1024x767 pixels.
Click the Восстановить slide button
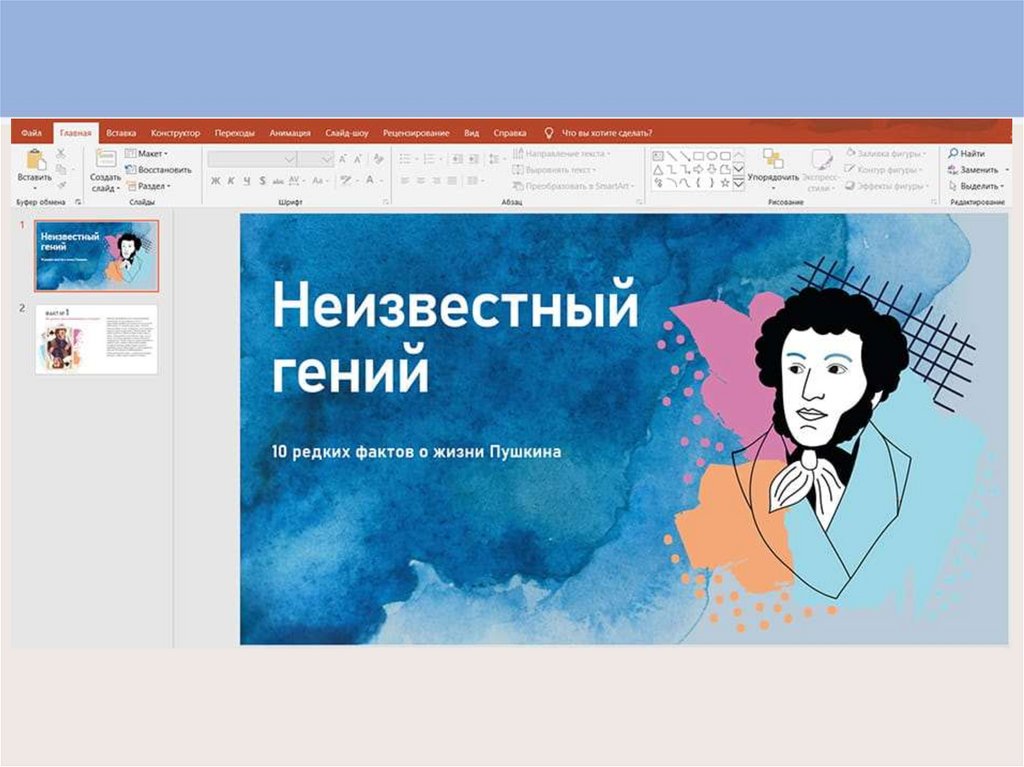click(x=158, y=170)
